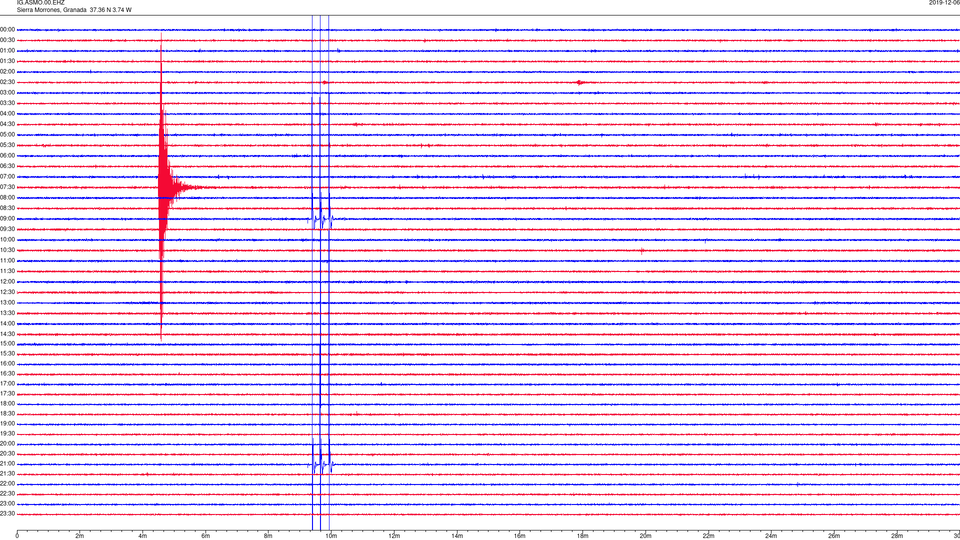Click the 22m tick label on the minute axis
Screen dimensions: 960x540
click(x=708, y=536)
